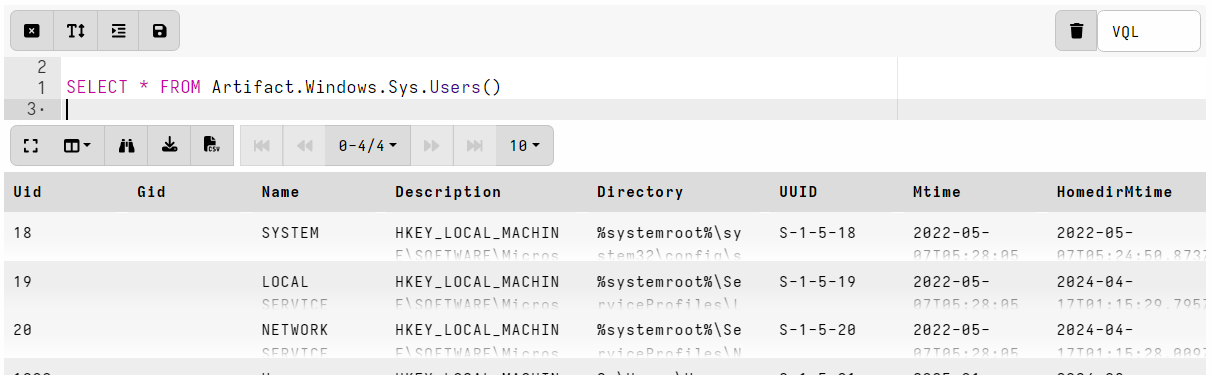Go to next page of results
The image size is (1211, 375).
pyautogui.click(x=432, y=146)
